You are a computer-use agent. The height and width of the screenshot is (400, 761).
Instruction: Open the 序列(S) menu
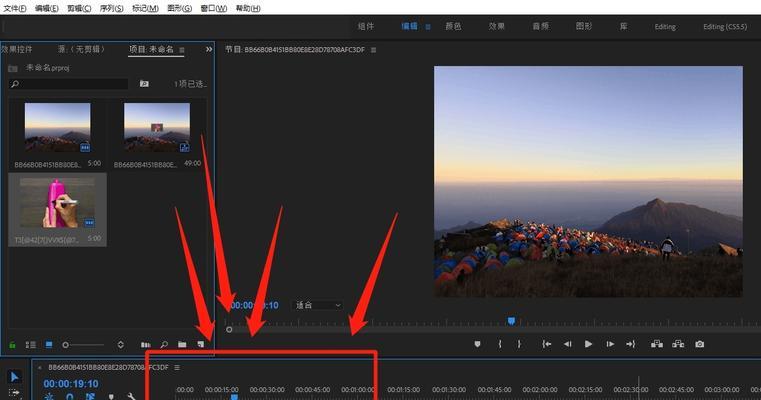[112, 8]
